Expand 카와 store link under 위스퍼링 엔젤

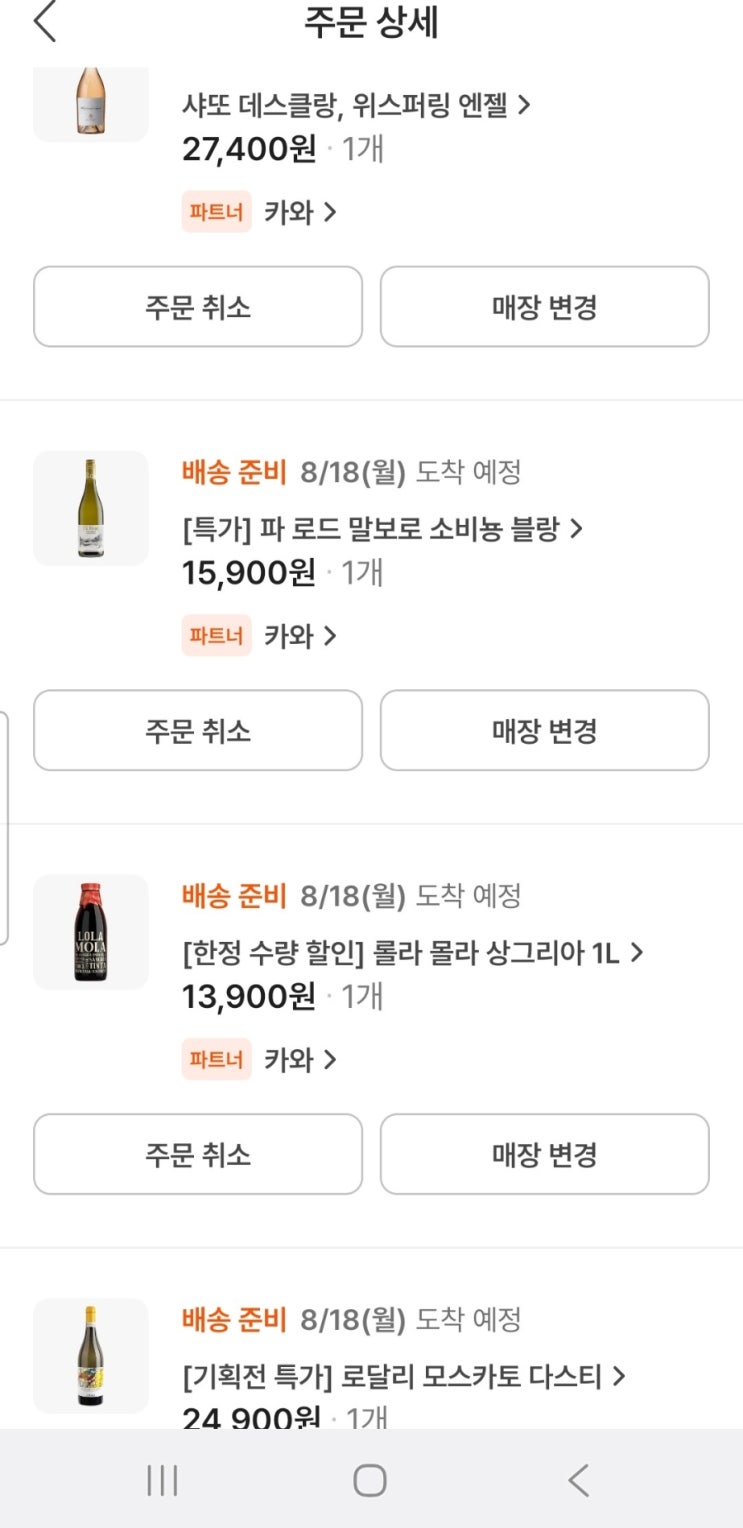click(300, 212)
